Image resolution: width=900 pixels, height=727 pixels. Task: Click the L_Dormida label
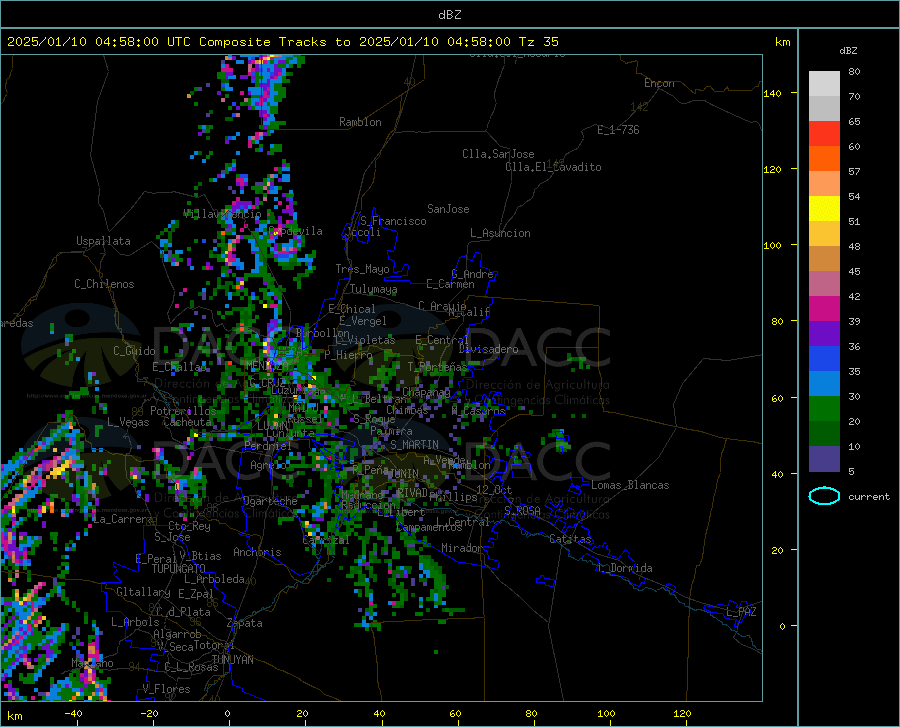[x=625, y=568]
